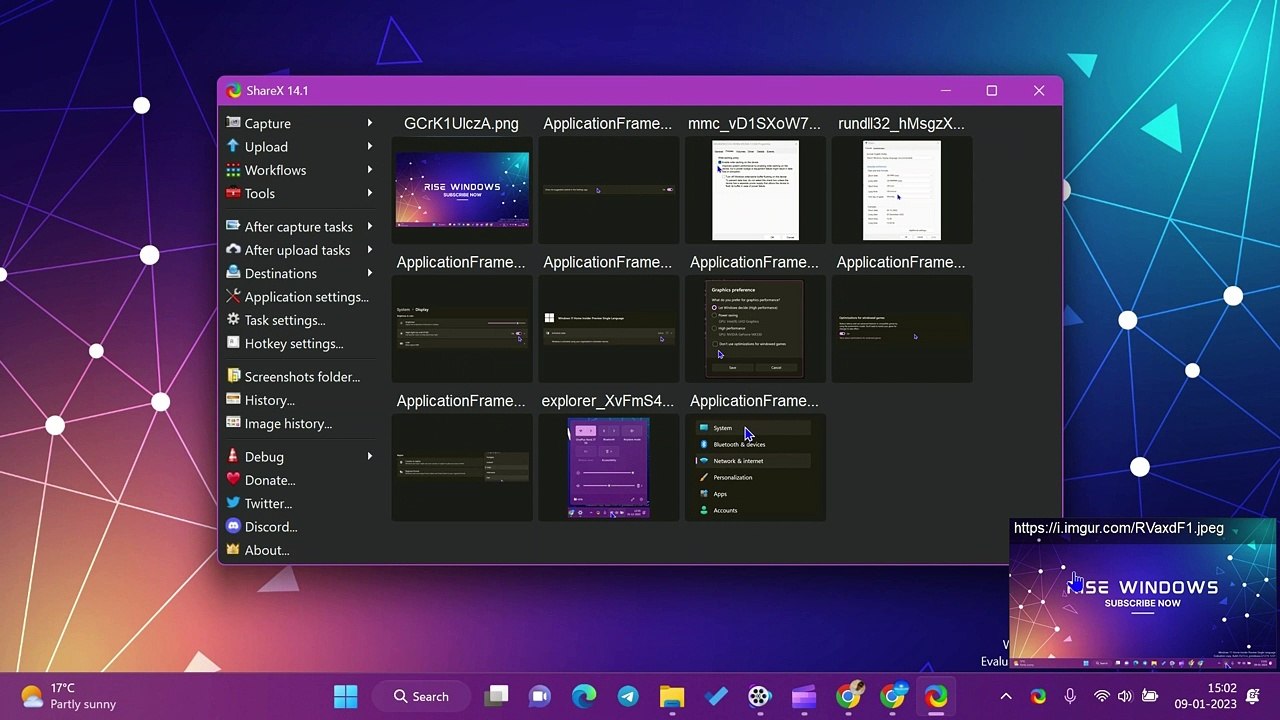
Task: Expand the Debug submenu arrow
Action: point(370,457)
